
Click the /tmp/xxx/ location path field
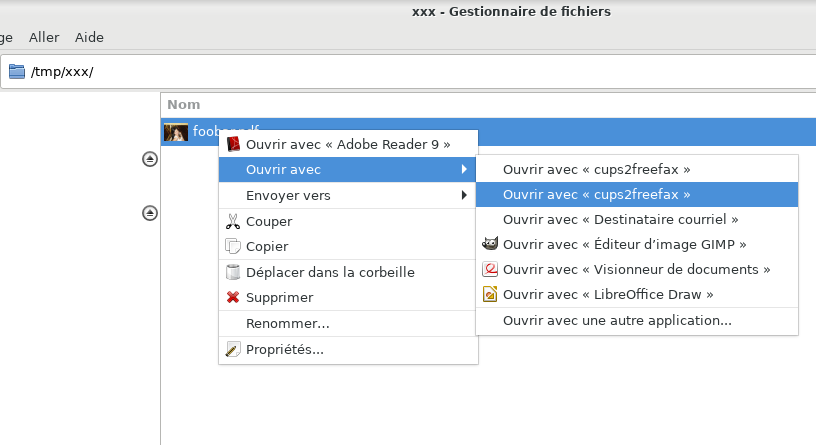coord(400,72)
